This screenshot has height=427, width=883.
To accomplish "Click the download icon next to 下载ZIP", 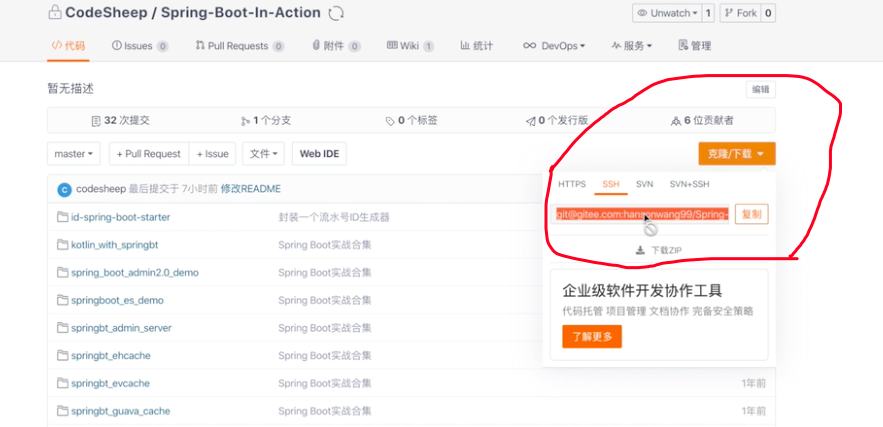I will tap(640, 250).
